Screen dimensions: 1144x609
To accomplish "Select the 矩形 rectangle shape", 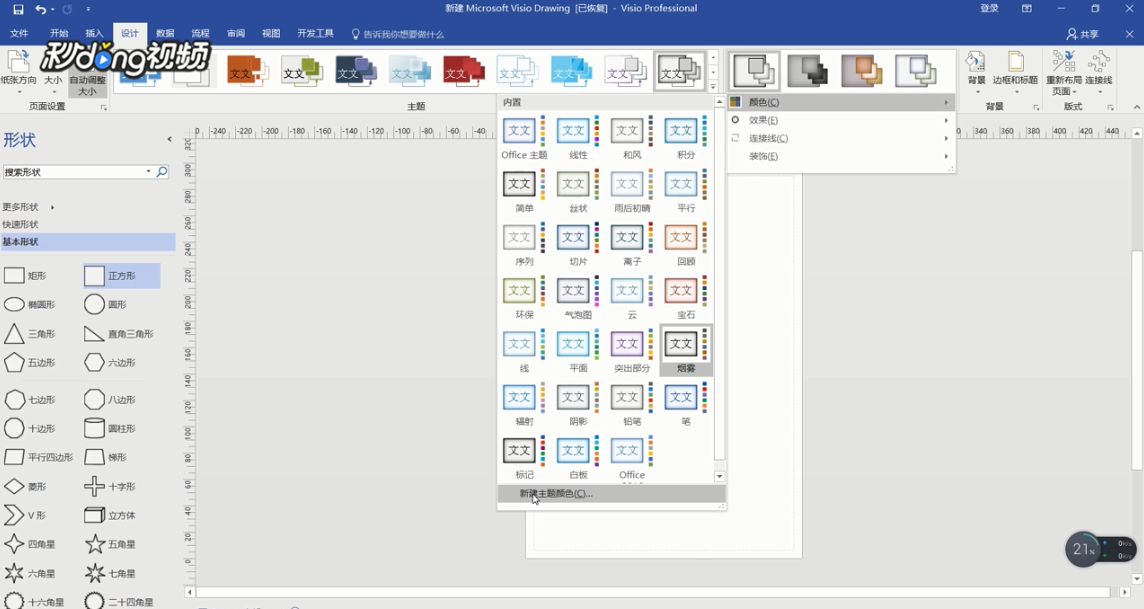I will pos(26,276).
